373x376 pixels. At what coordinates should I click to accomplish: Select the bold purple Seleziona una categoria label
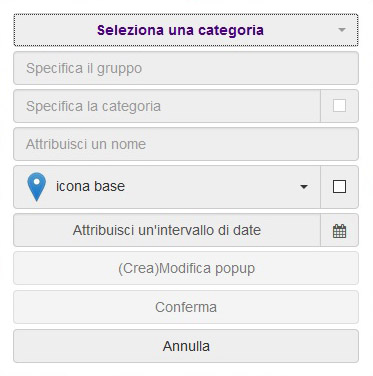click(180, 30)
